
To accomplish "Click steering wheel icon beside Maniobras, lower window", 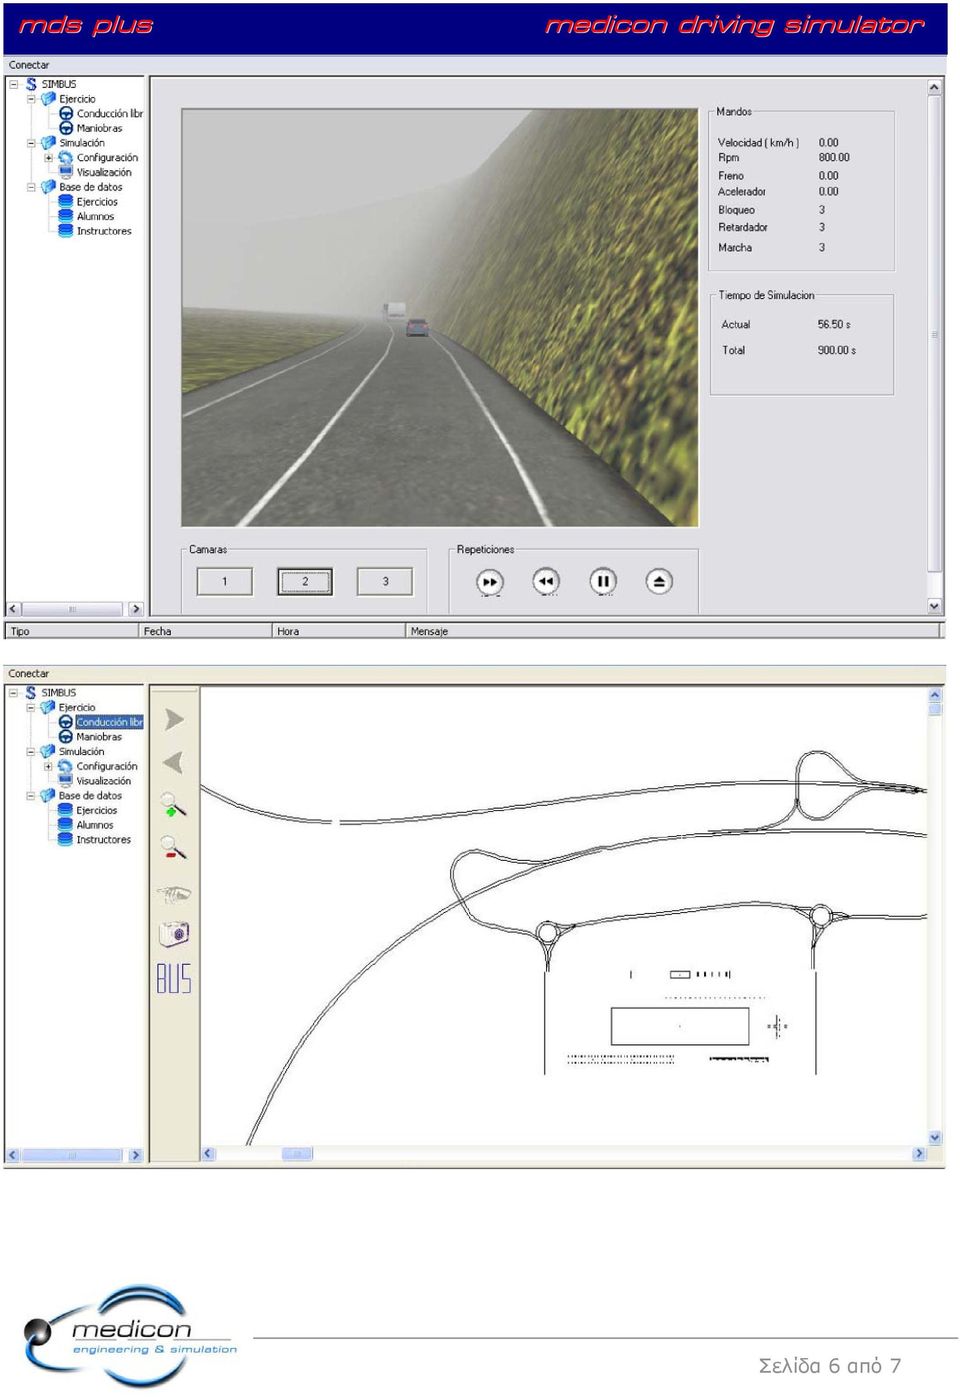I will pos(65,737).
